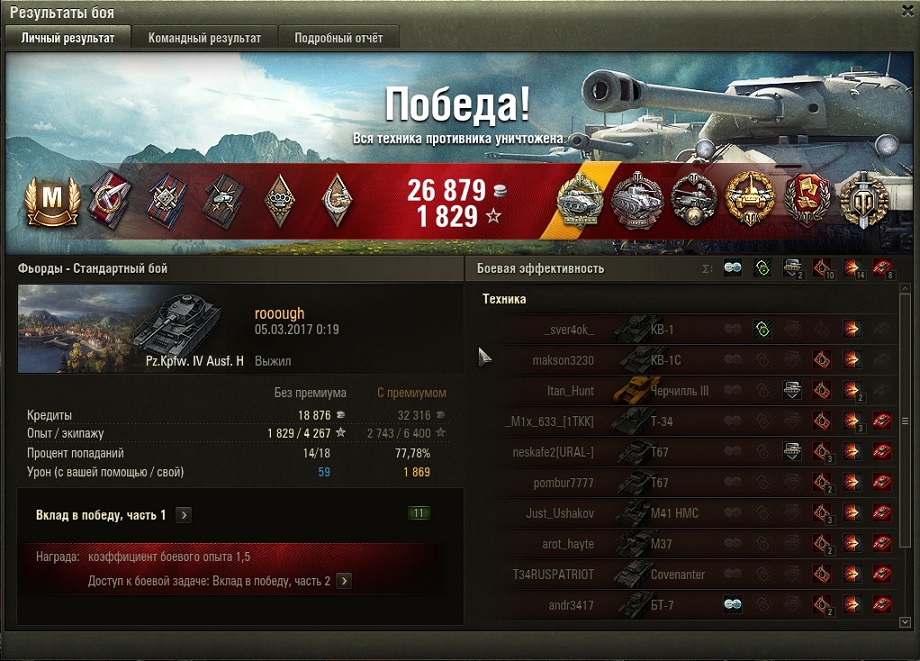Open the Подробный отчёт tab
The image size is (920, 661).
click(339, 38)
